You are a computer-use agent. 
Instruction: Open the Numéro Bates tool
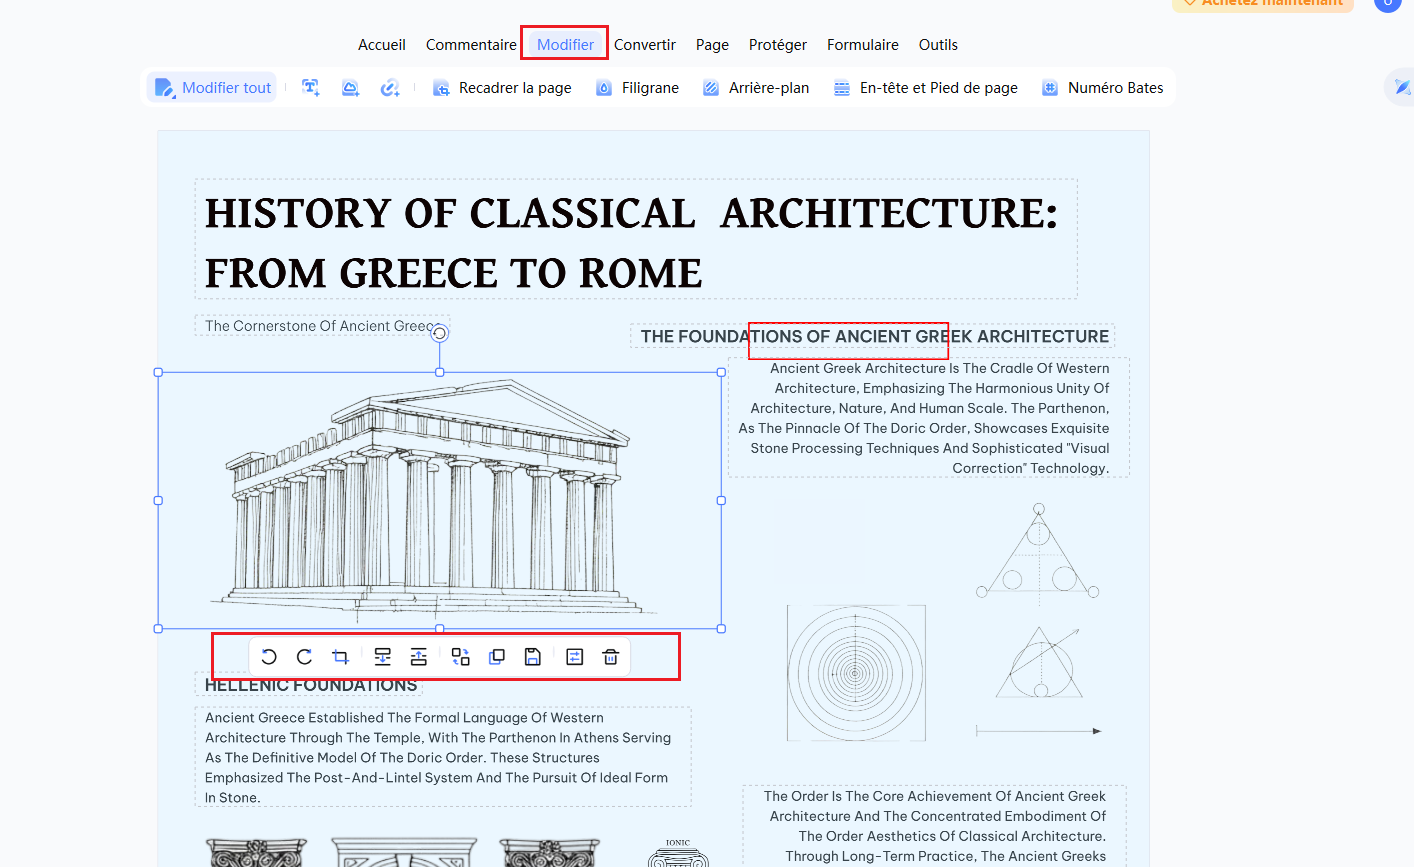1103,88
